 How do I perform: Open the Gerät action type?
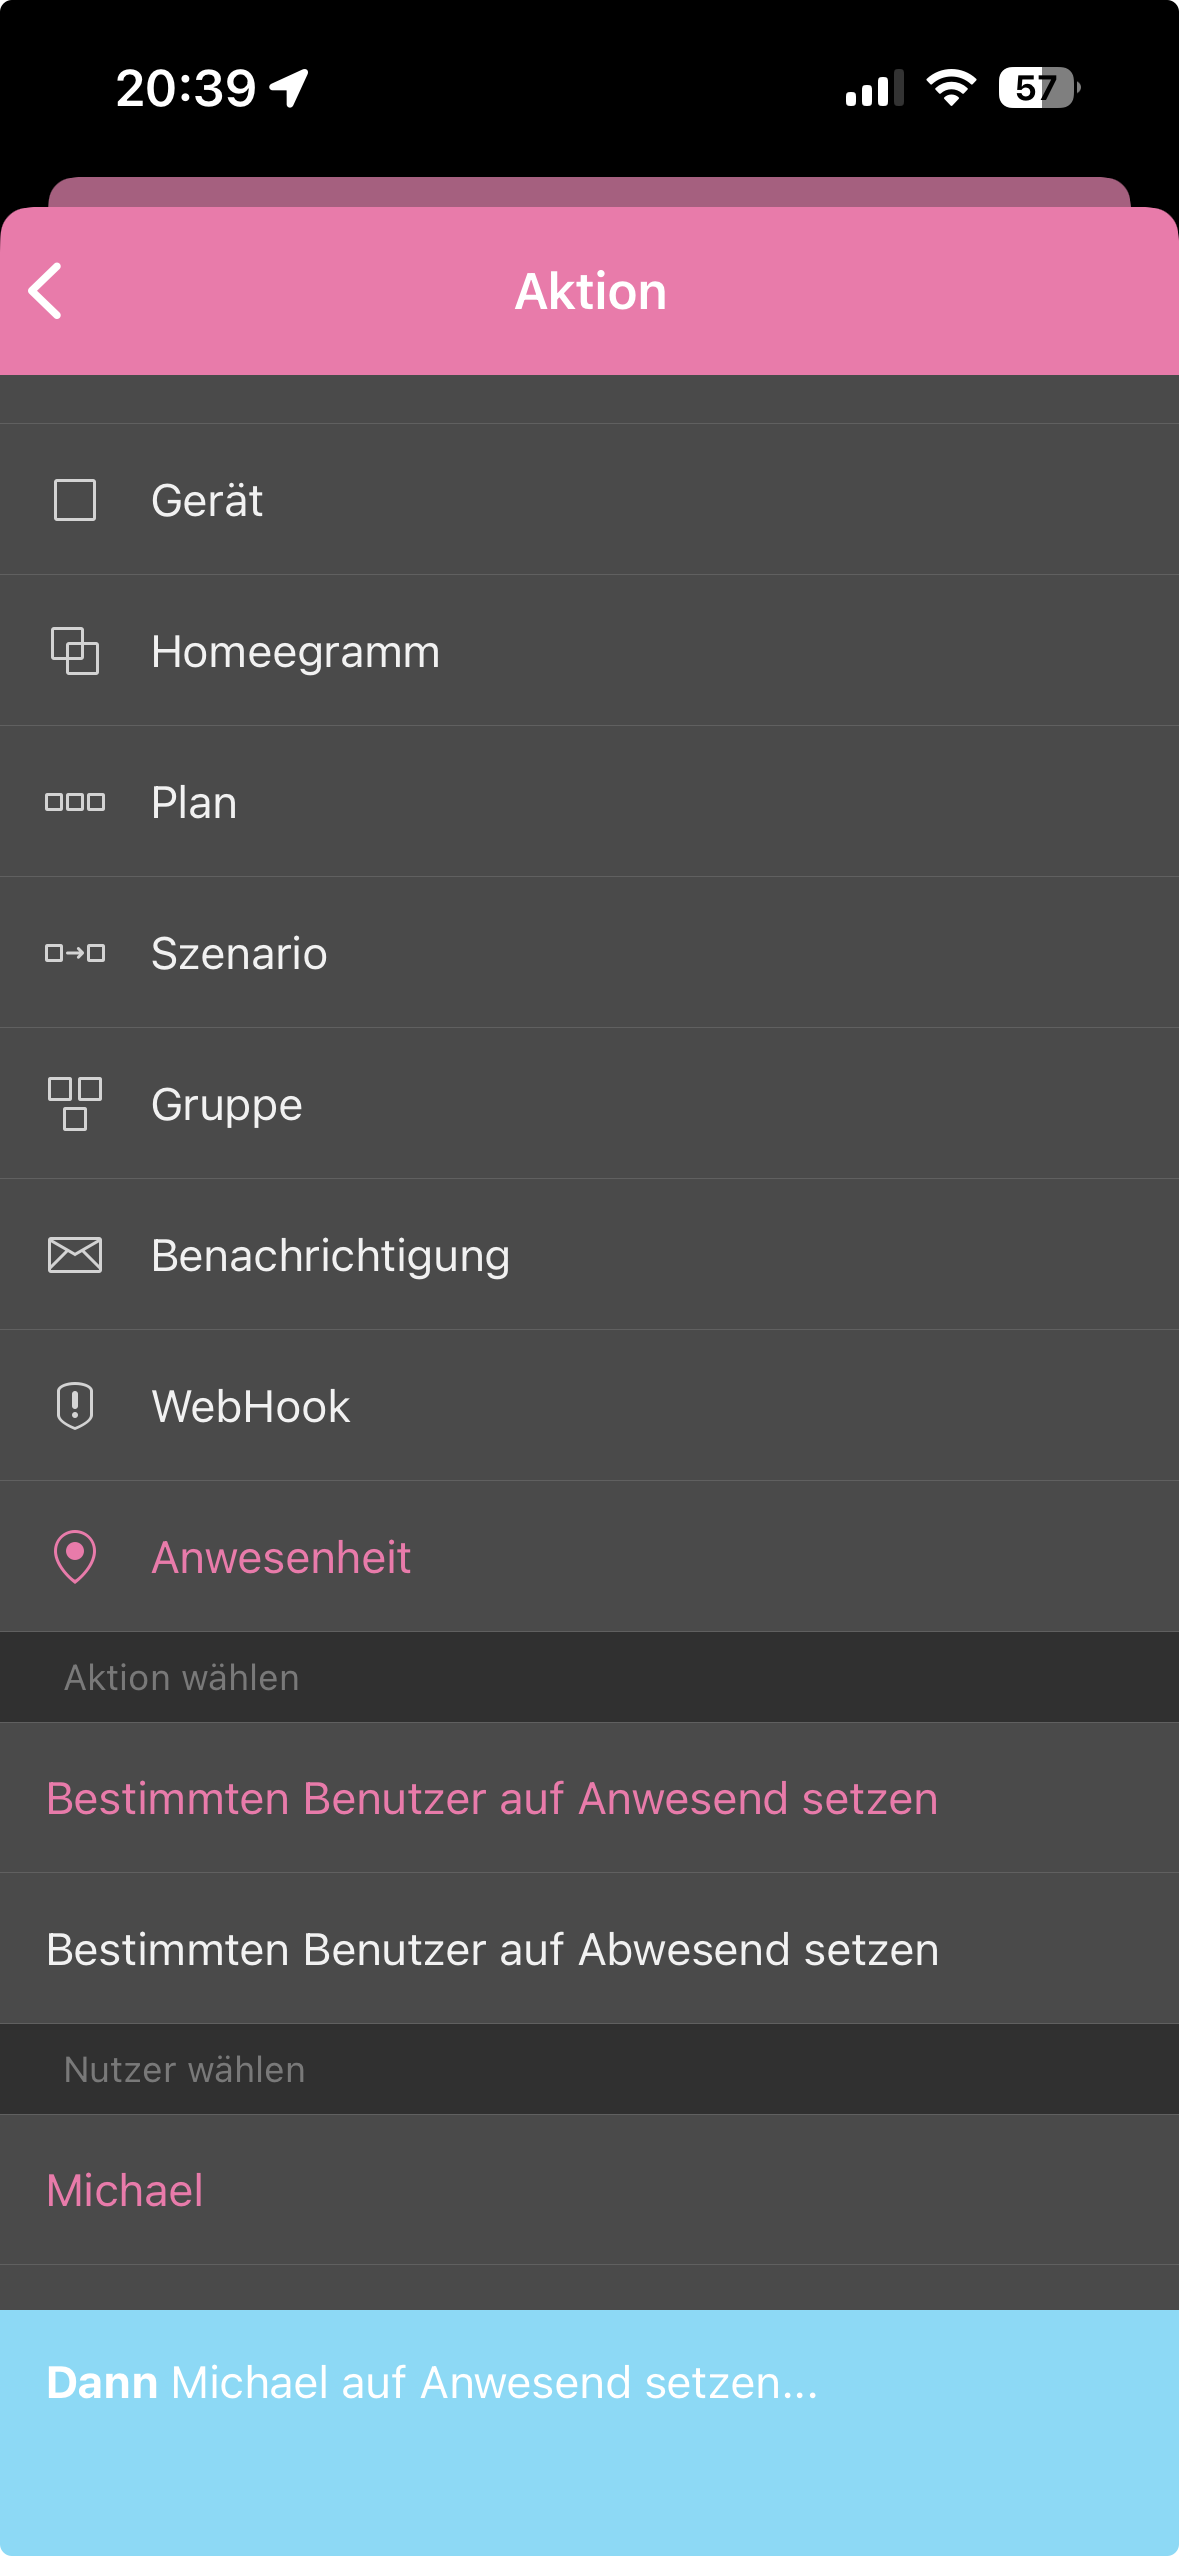(207, 500)
